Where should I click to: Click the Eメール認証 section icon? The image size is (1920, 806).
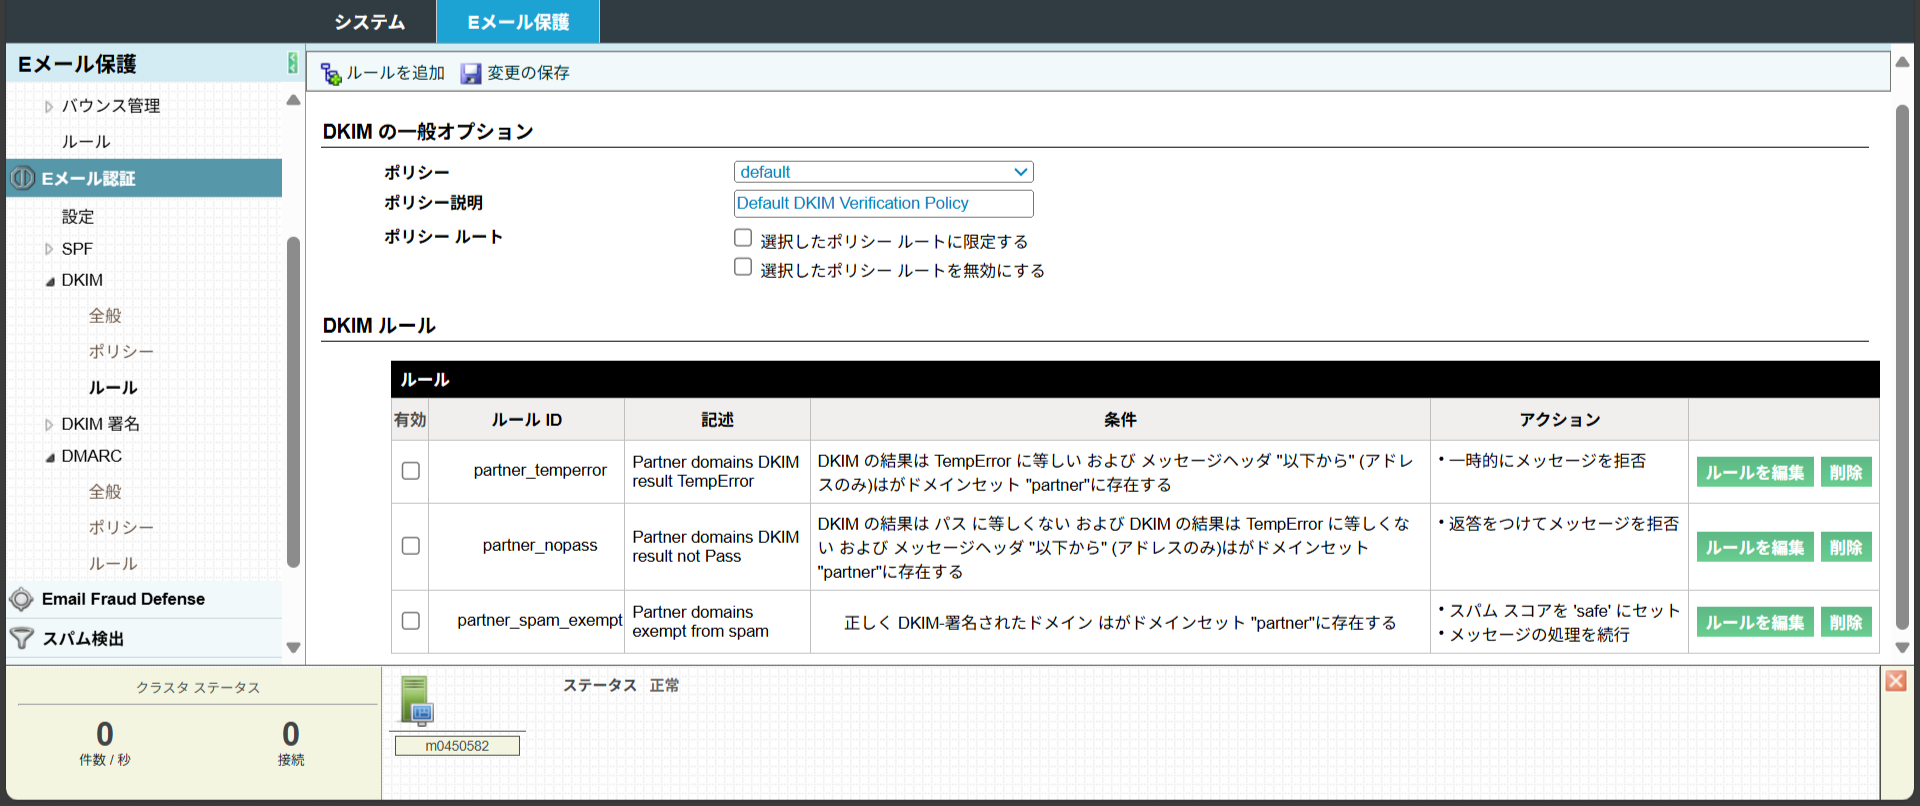pos(22,178)
